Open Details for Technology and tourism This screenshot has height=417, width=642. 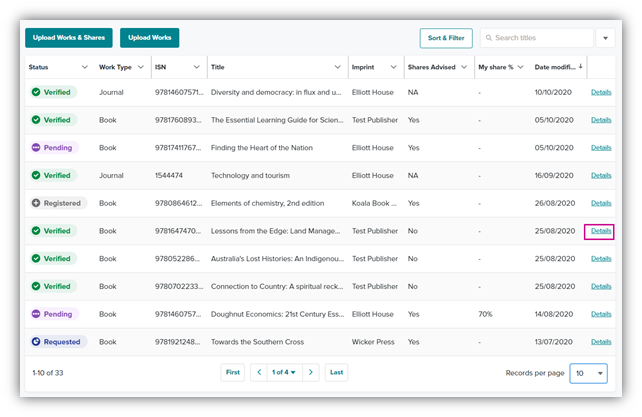[x=601, y=176]
